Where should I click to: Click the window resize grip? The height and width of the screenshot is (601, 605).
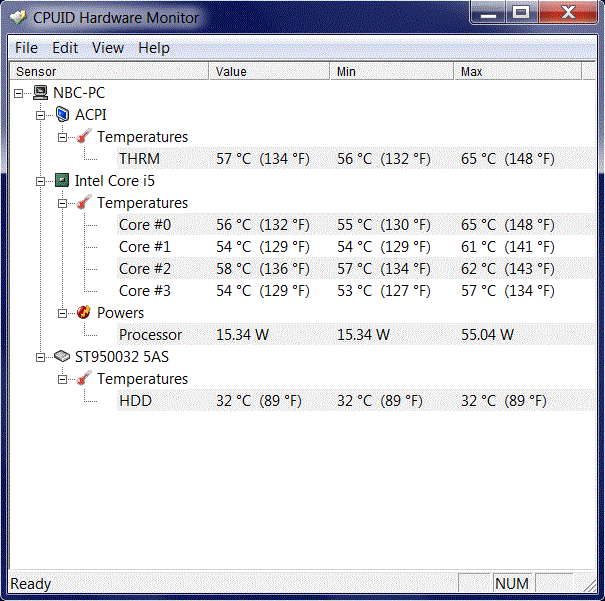[589, 585]
